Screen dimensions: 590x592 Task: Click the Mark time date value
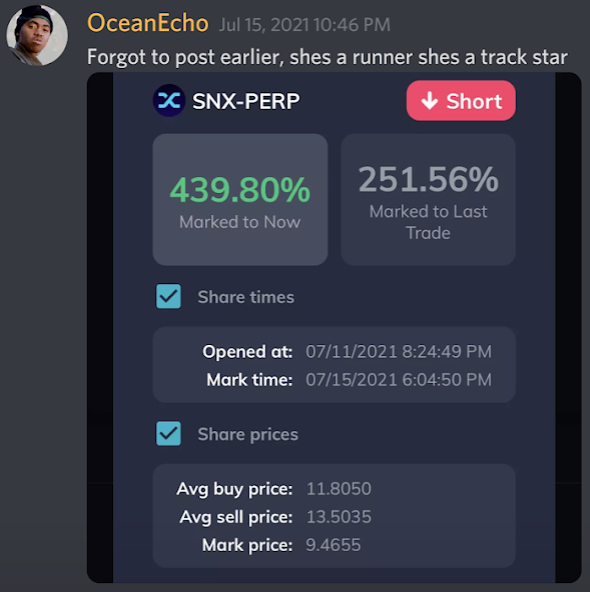399,379
